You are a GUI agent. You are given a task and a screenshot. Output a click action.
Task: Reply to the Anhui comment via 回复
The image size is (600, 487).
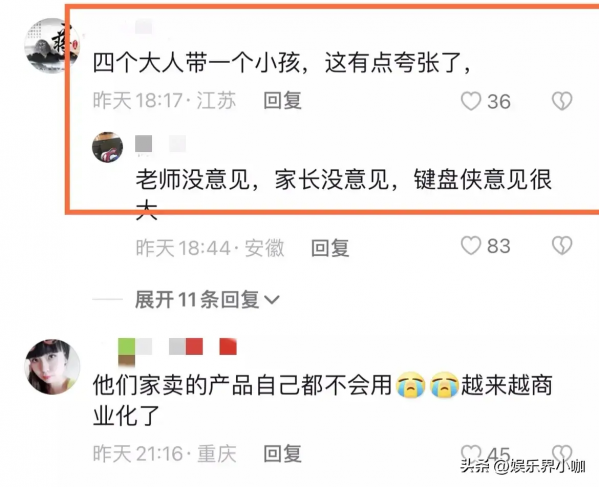[330, 248]
